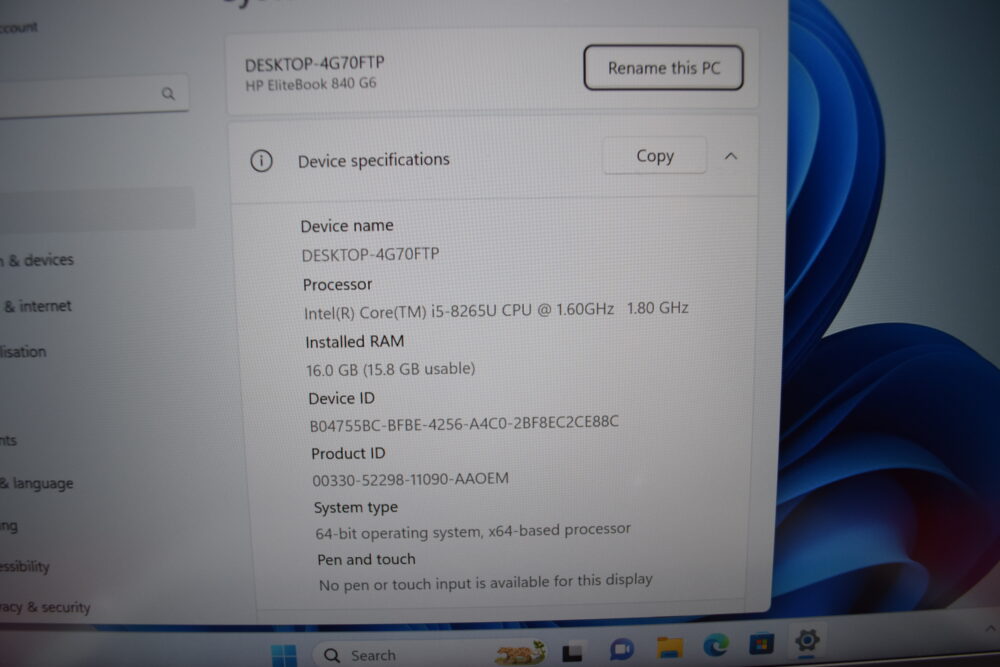This screenshot has height=667, width=1000.
Task: Click the 'No pen or touch input' value
Action: click(486, 583)
